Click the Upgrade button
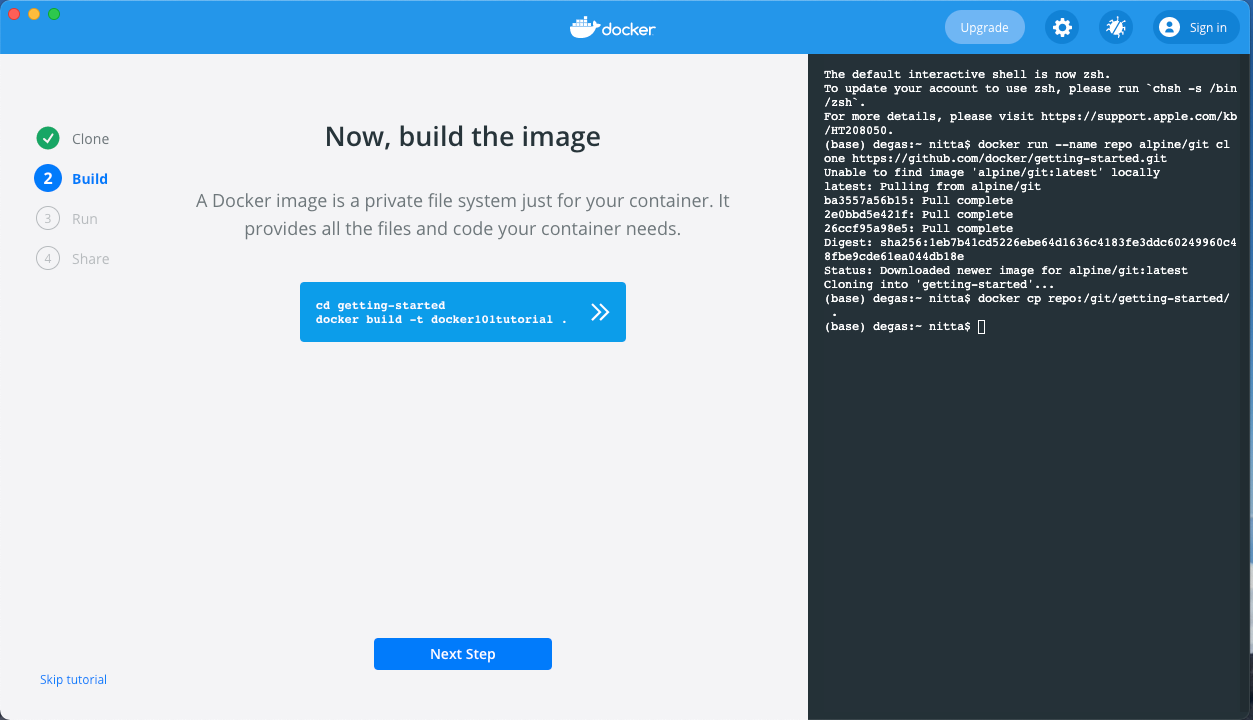The height and width of the screenshot is (720, 1253). click(x=984, y=28)
